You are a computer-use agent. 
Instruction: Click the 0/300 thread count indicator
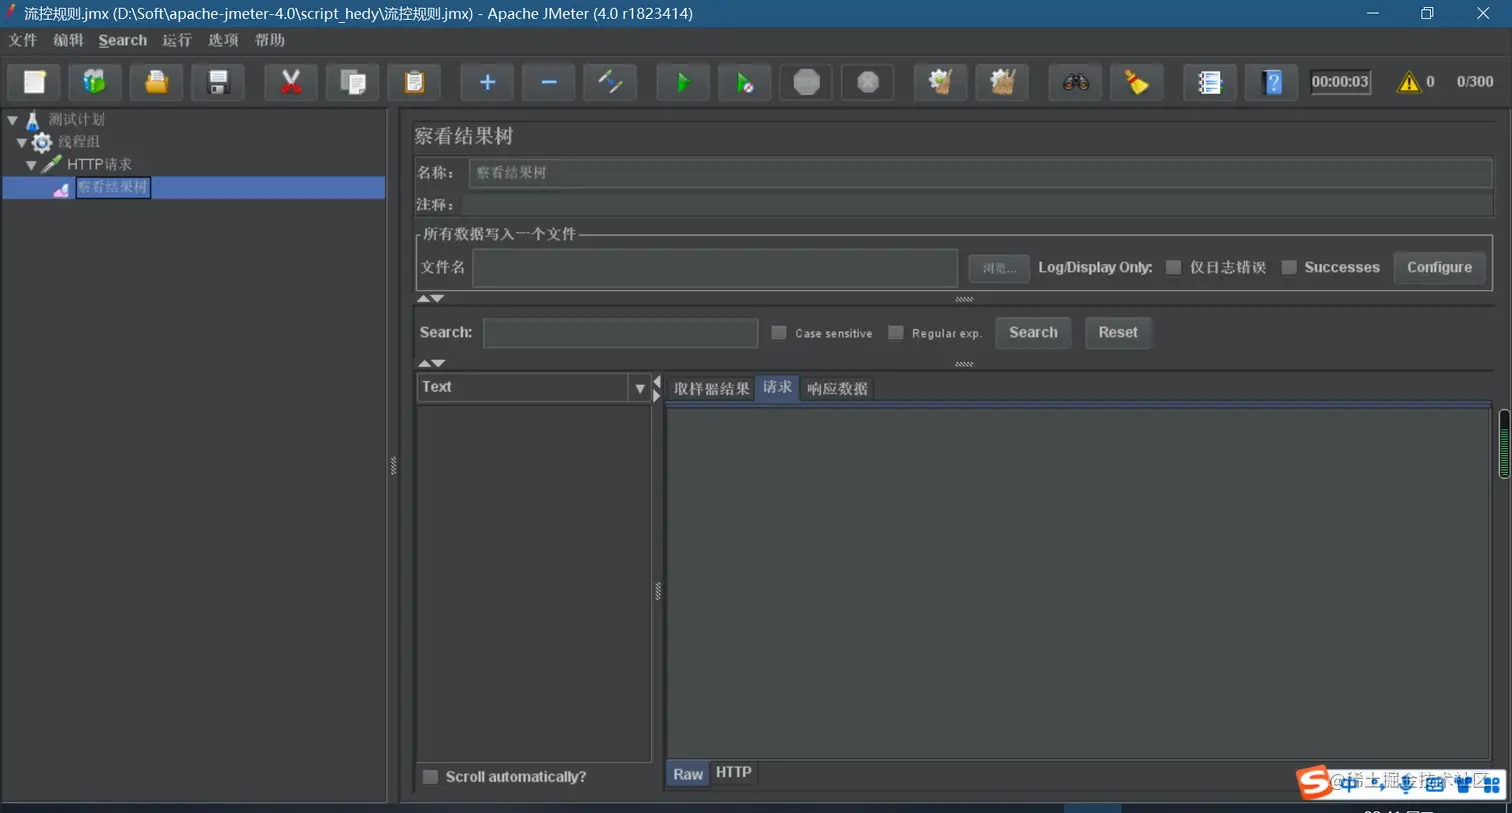pyautogui.click(x=1475, y=82)
